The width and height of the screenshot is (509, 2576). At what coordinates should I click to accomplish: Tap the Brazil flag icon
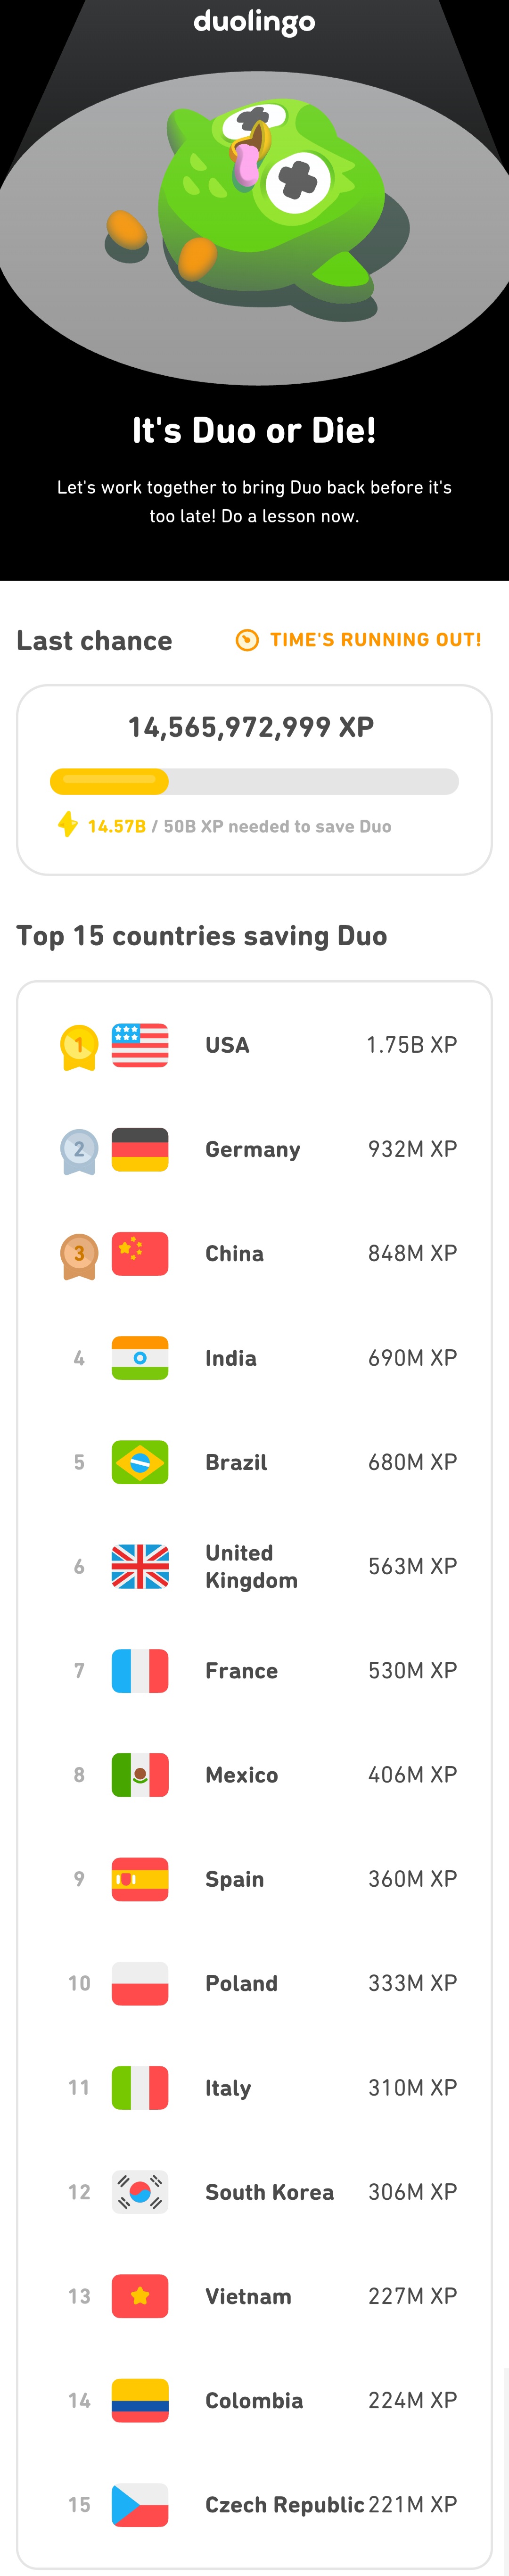140,1462
